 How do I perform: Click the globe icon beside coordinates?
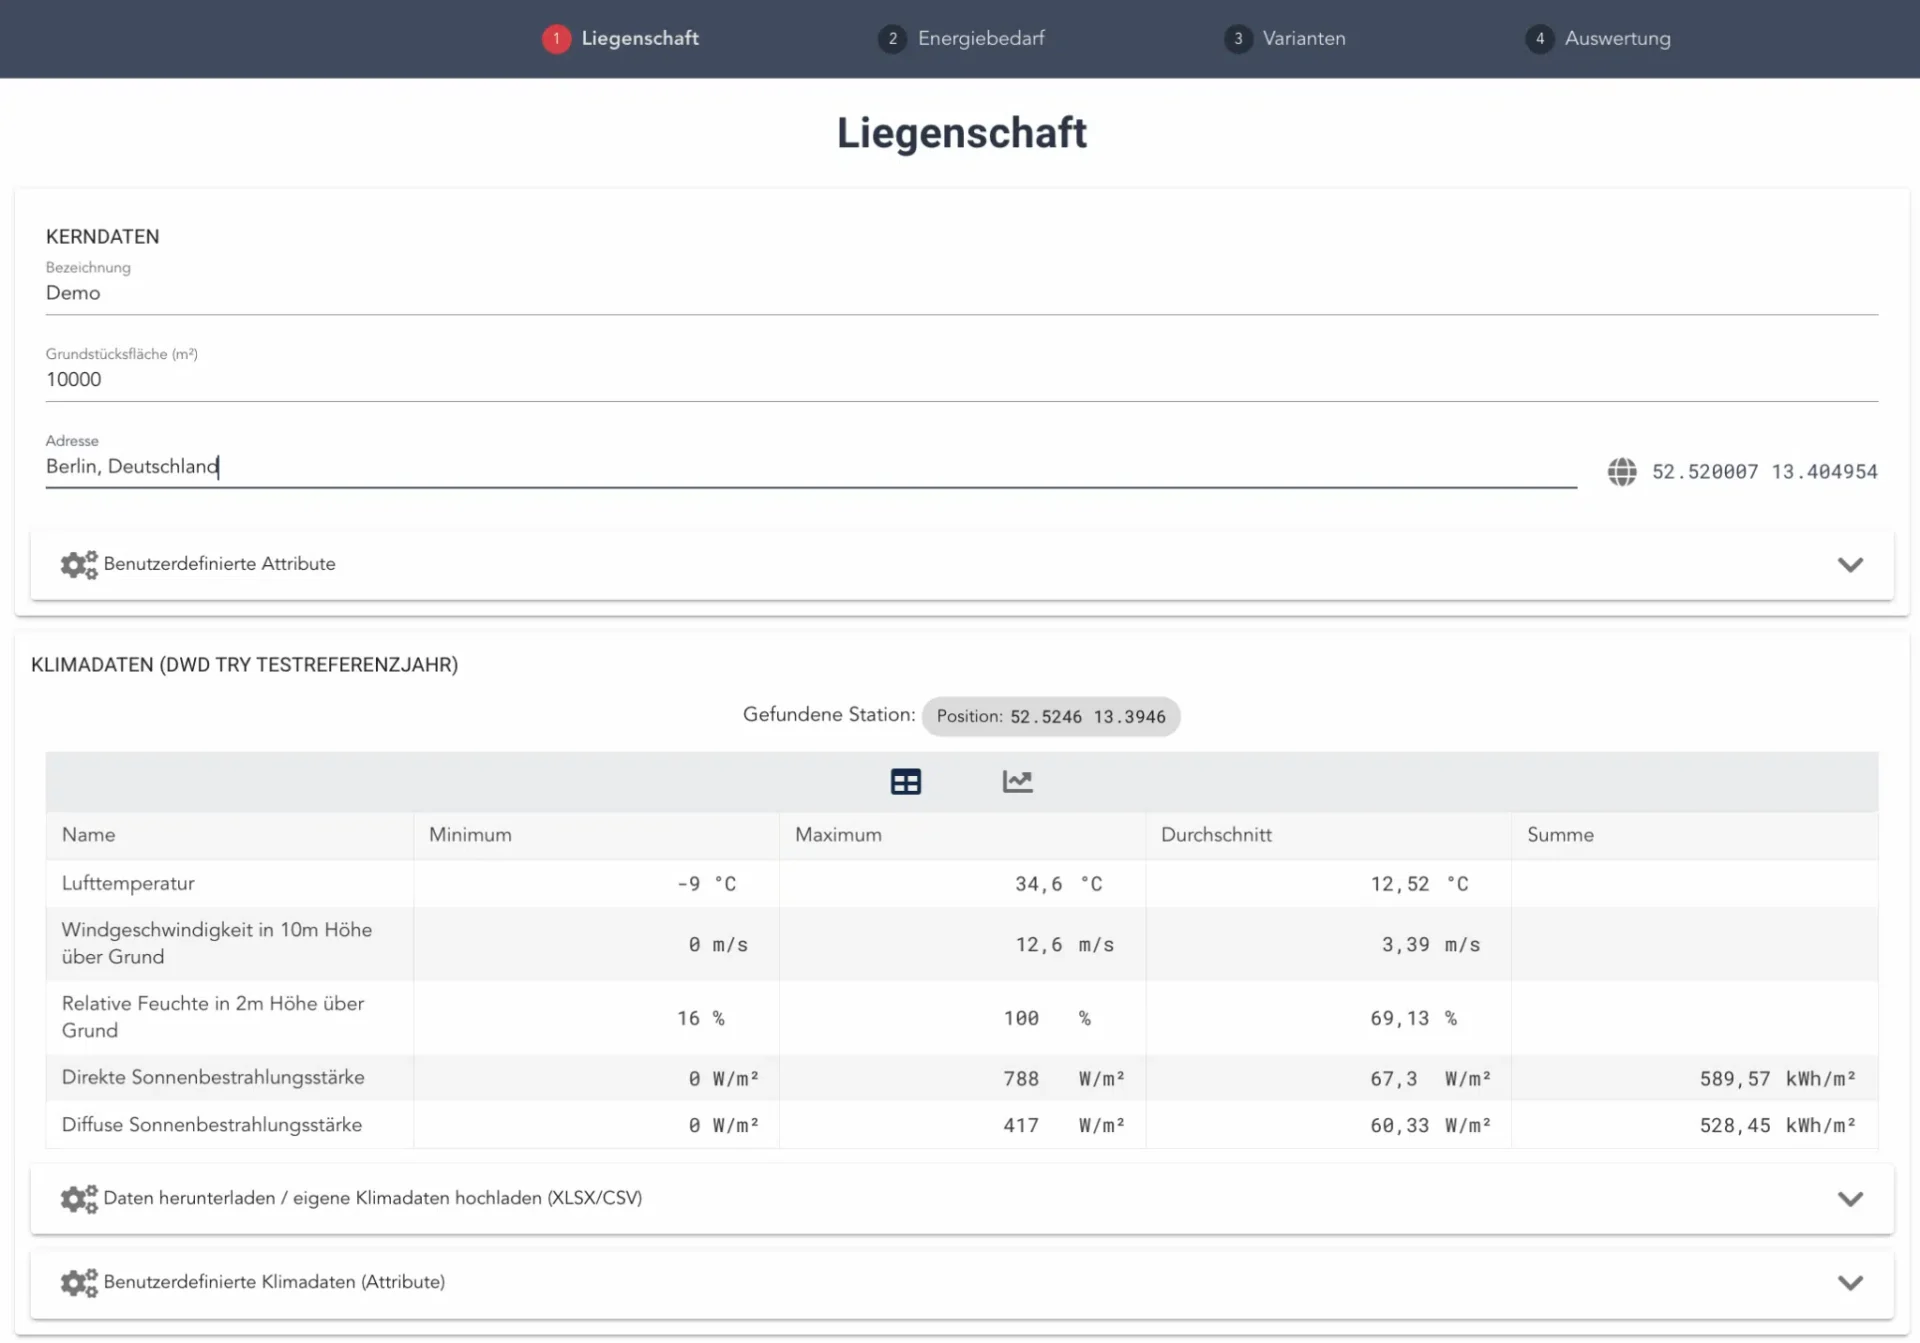point(1621,471)
